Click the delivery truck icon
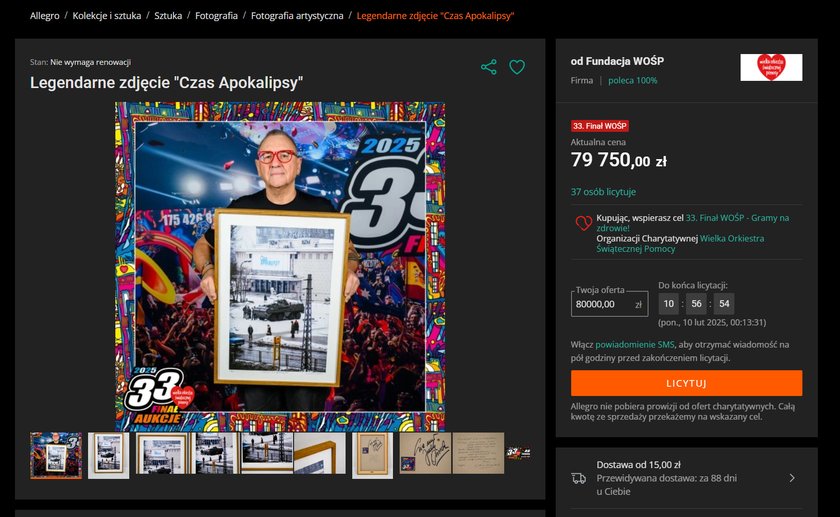The height and width of the screenshot is (517, 840). pyautogui.click(x=579, y=478)
